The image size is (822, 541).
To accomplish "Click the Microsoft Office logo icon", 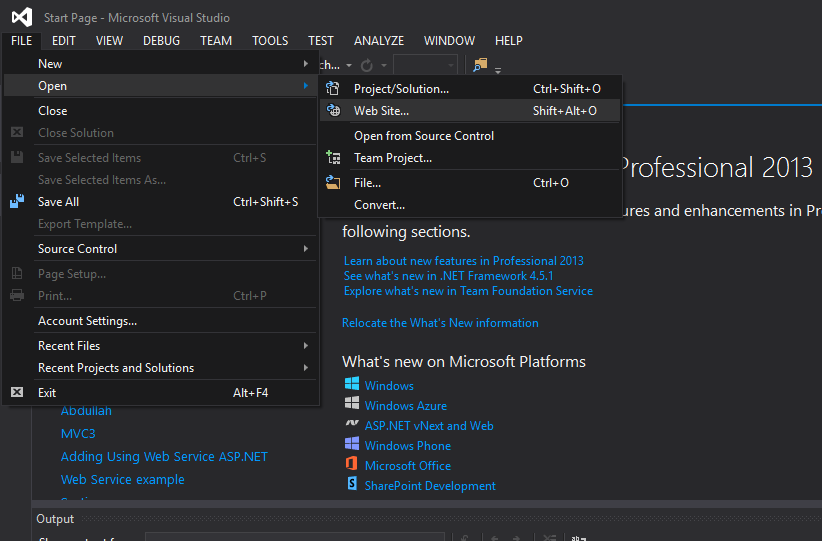I will coord(352,463).
